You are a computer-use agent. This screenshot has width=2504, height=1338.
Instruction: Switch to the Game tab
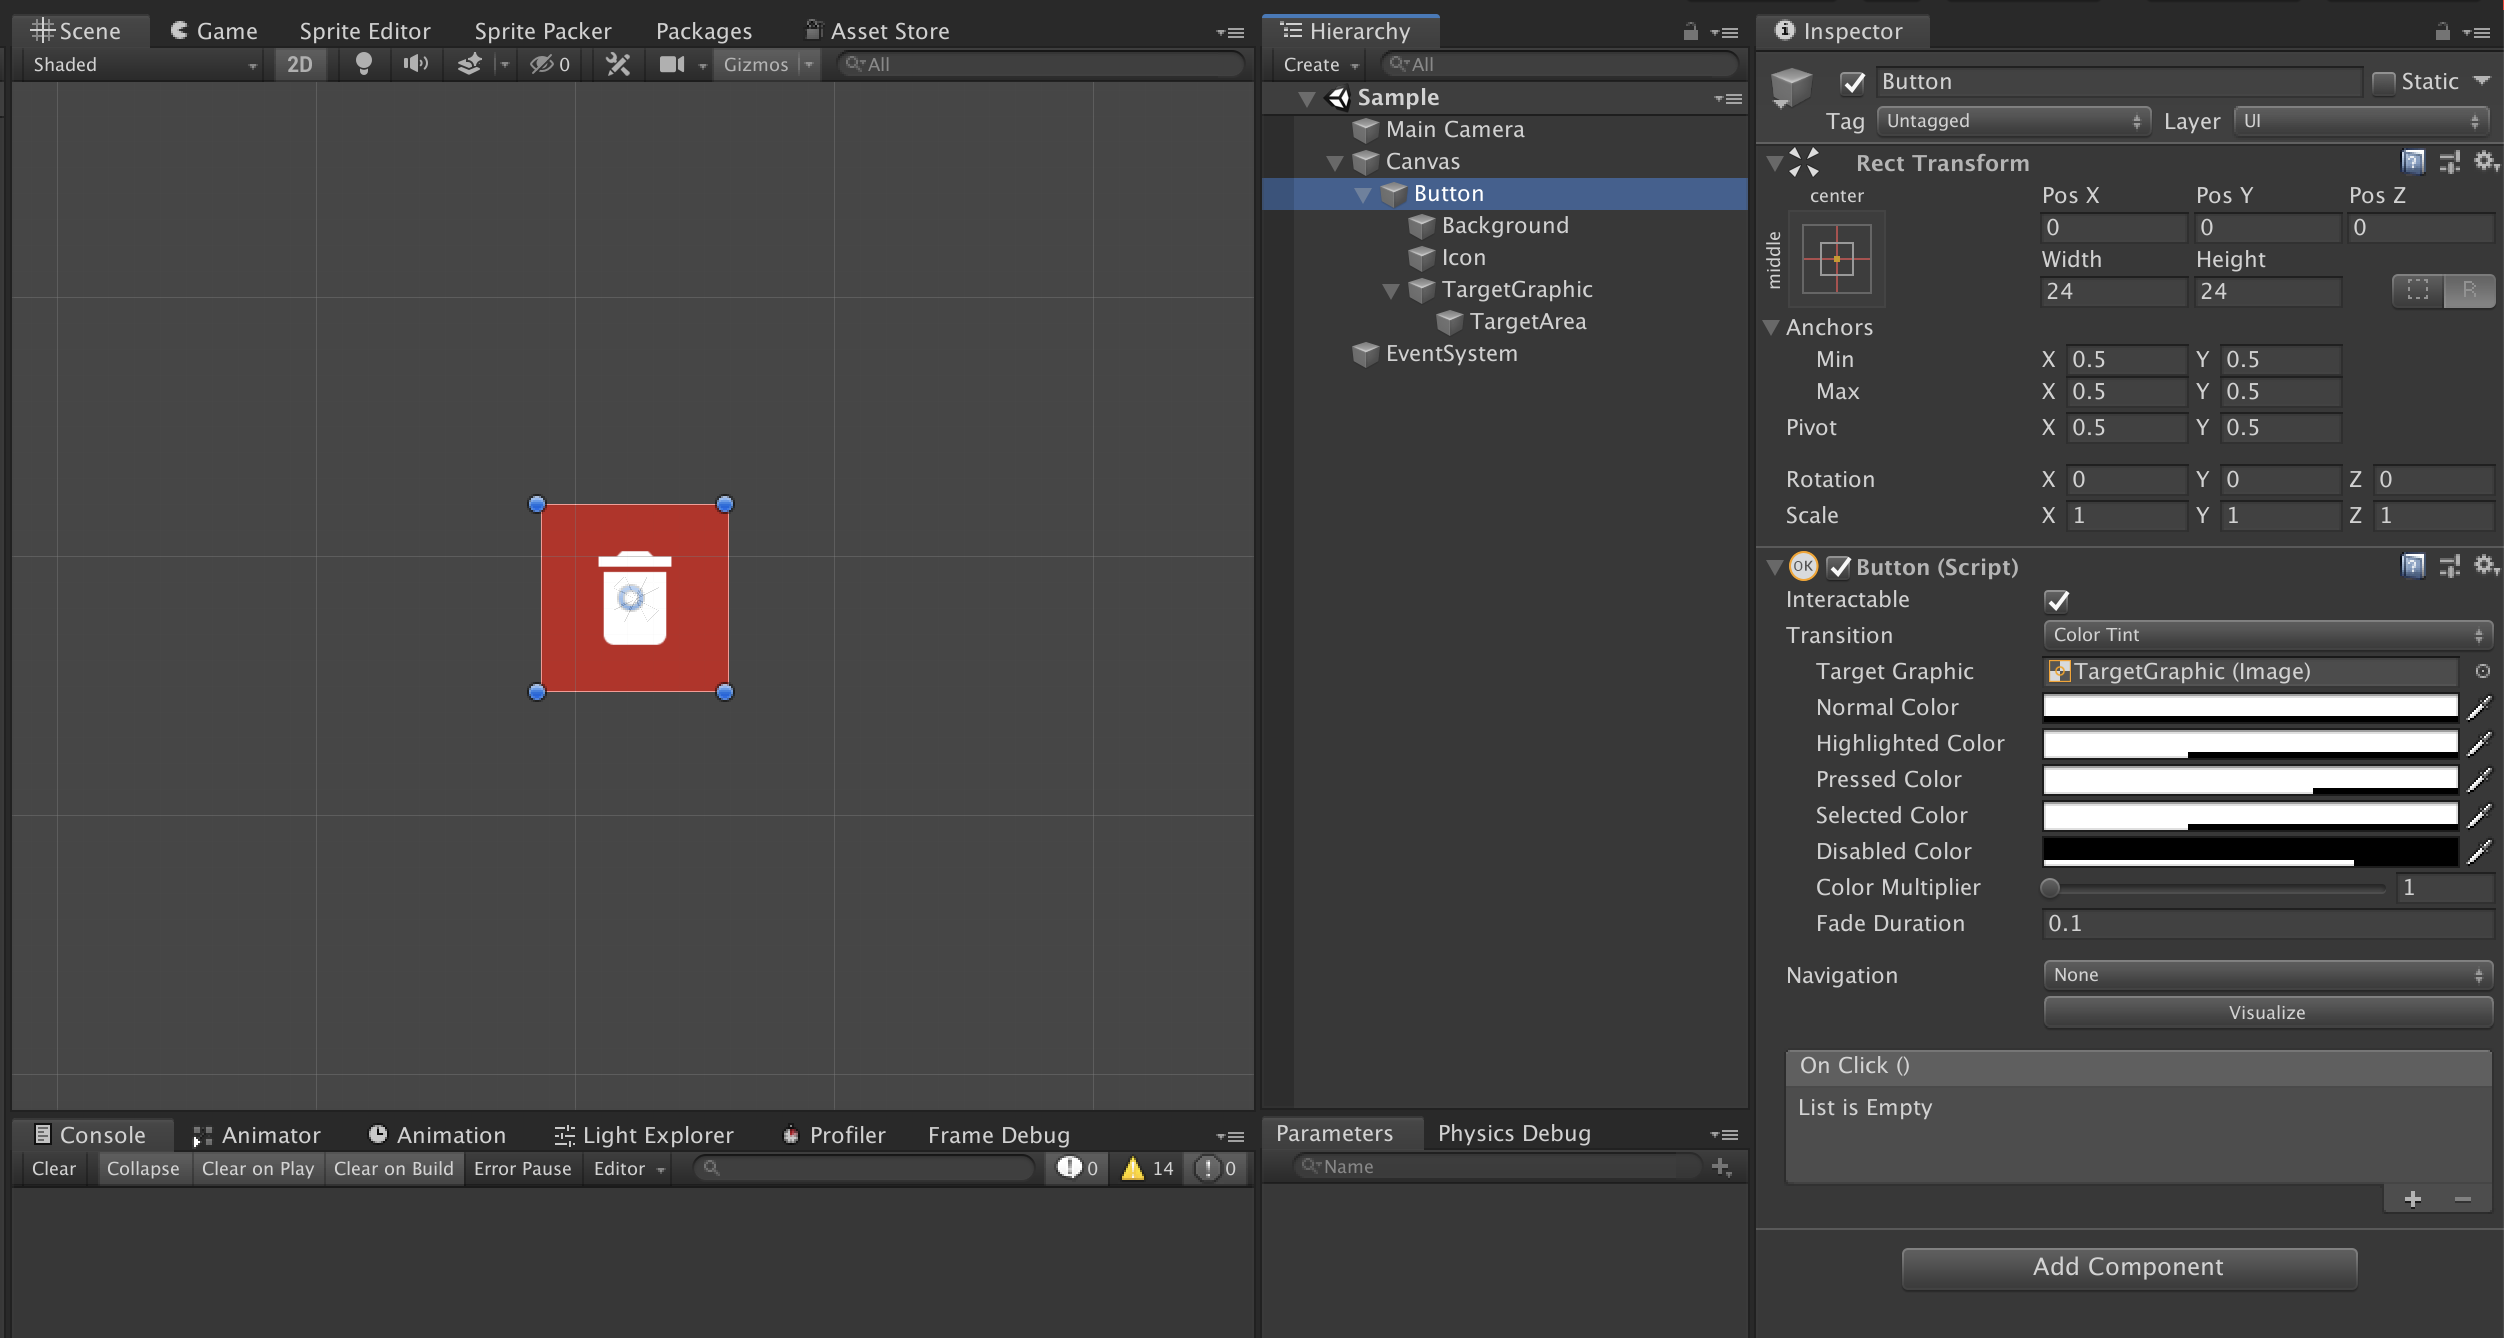coord(214,31)
